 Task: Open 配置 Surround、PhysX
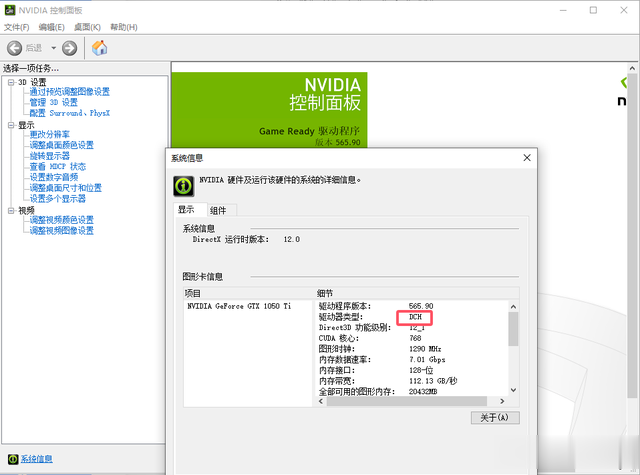tap(70, 113)
